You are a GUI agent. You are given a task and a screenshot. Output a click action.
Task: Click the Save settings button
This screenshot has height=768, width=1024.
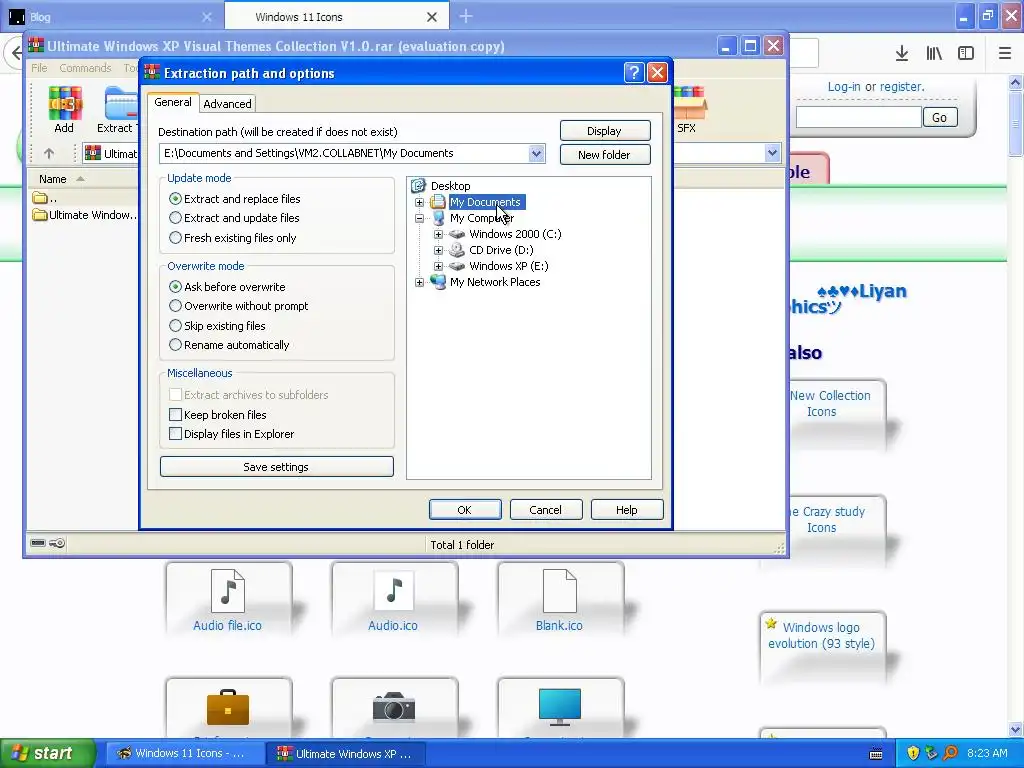point(276,467)
